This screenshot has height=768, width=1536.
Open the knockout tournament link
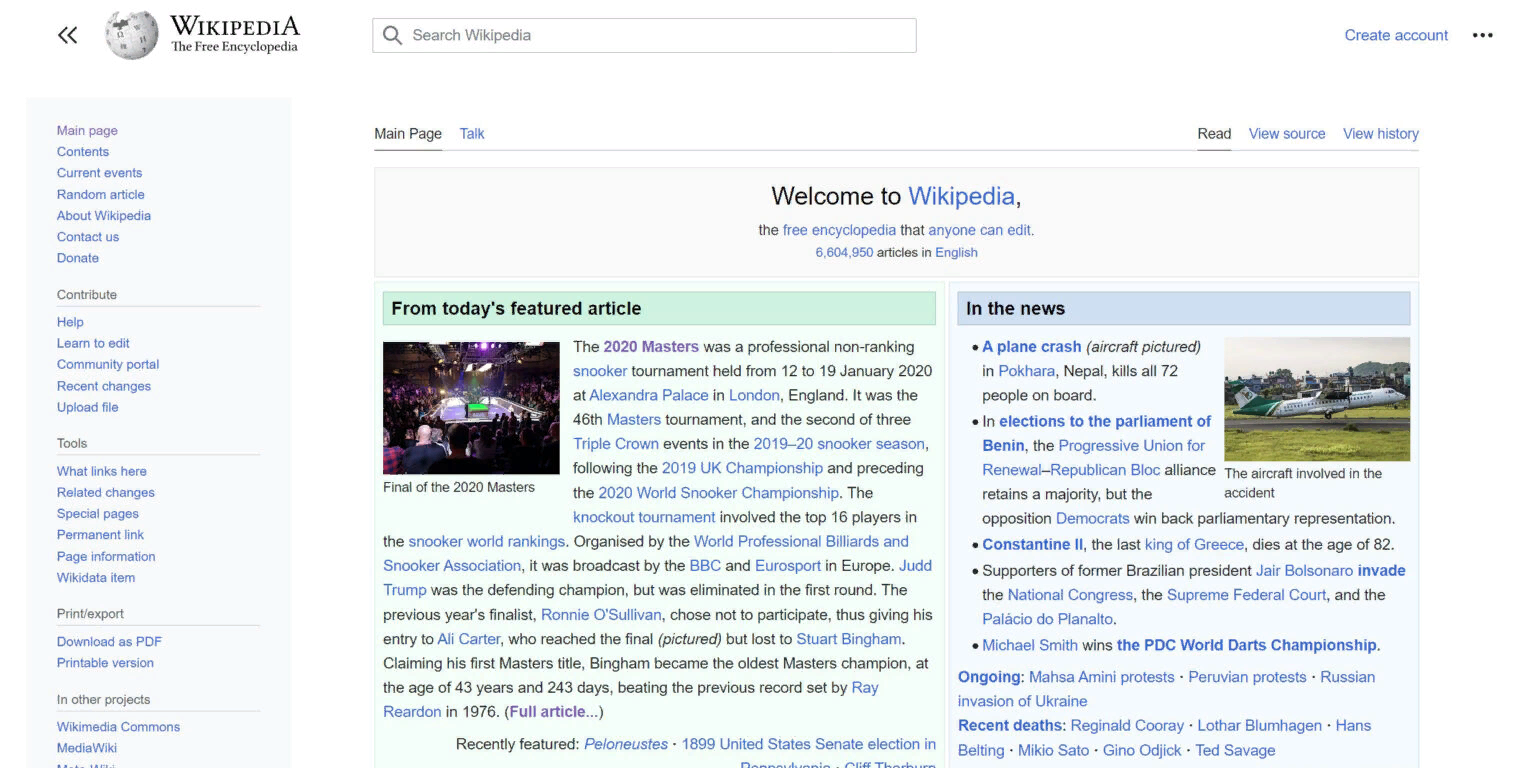(644, 517)
